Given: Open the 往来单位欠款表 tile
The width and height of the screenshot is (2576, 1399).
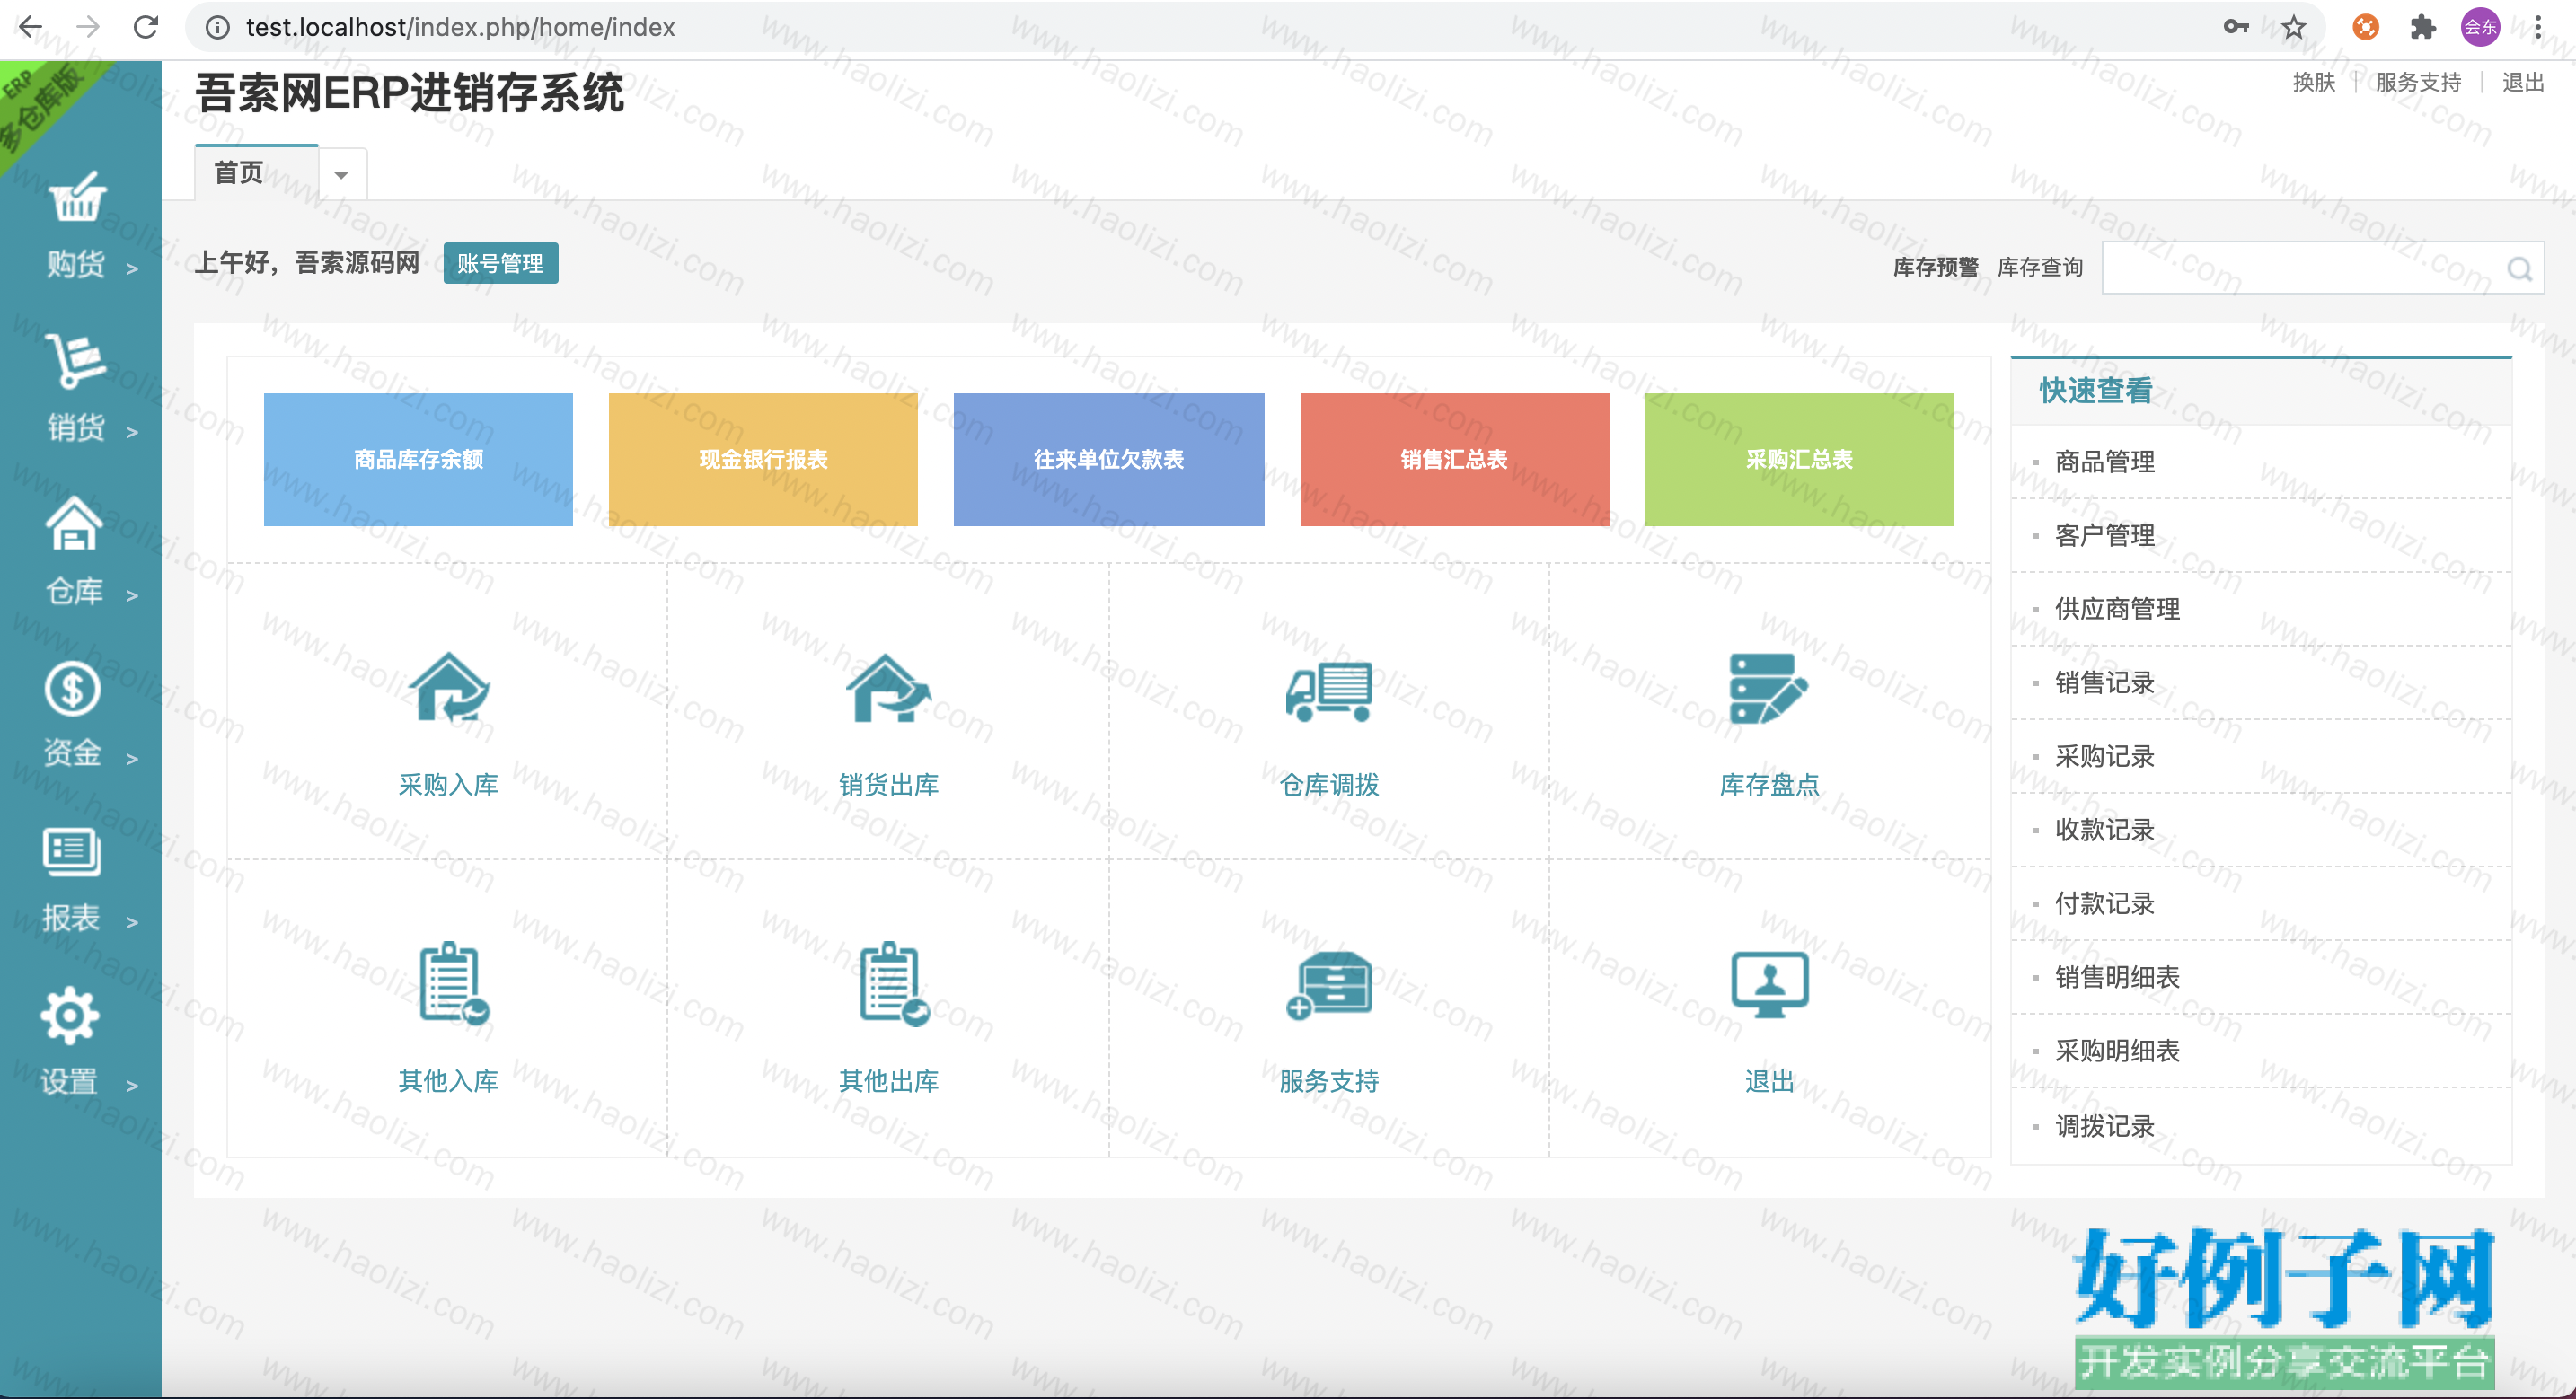Looking at the screenshot, I should pos(1108,459).
